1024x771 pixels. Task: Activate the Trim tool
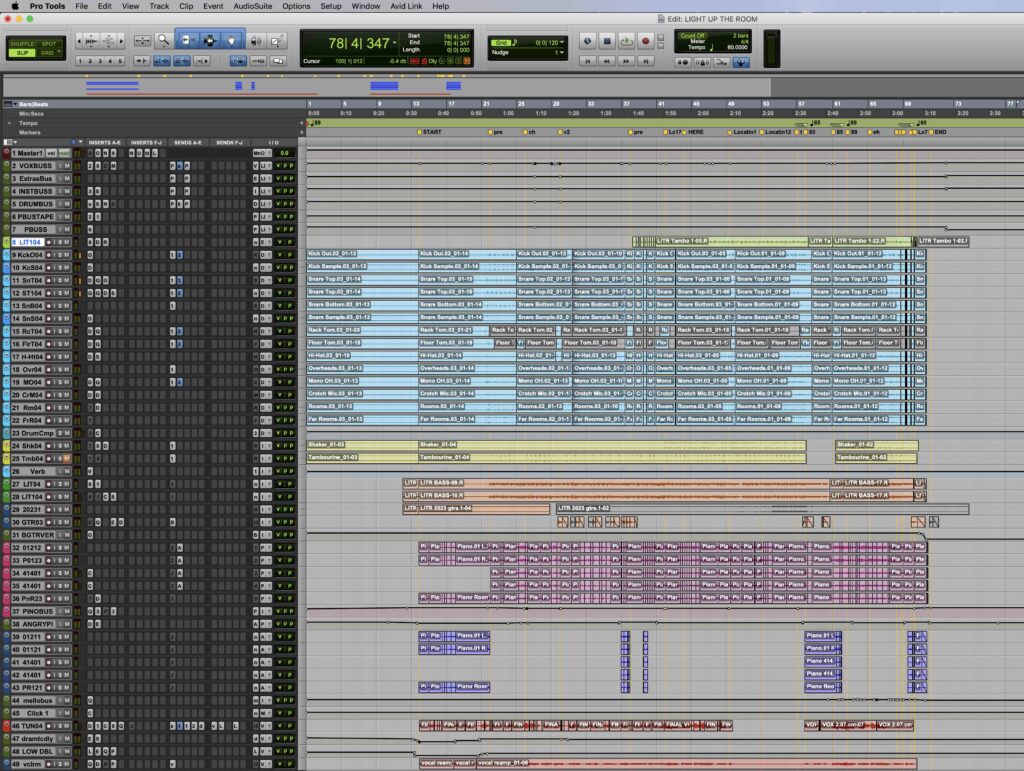tap(186, 41)
